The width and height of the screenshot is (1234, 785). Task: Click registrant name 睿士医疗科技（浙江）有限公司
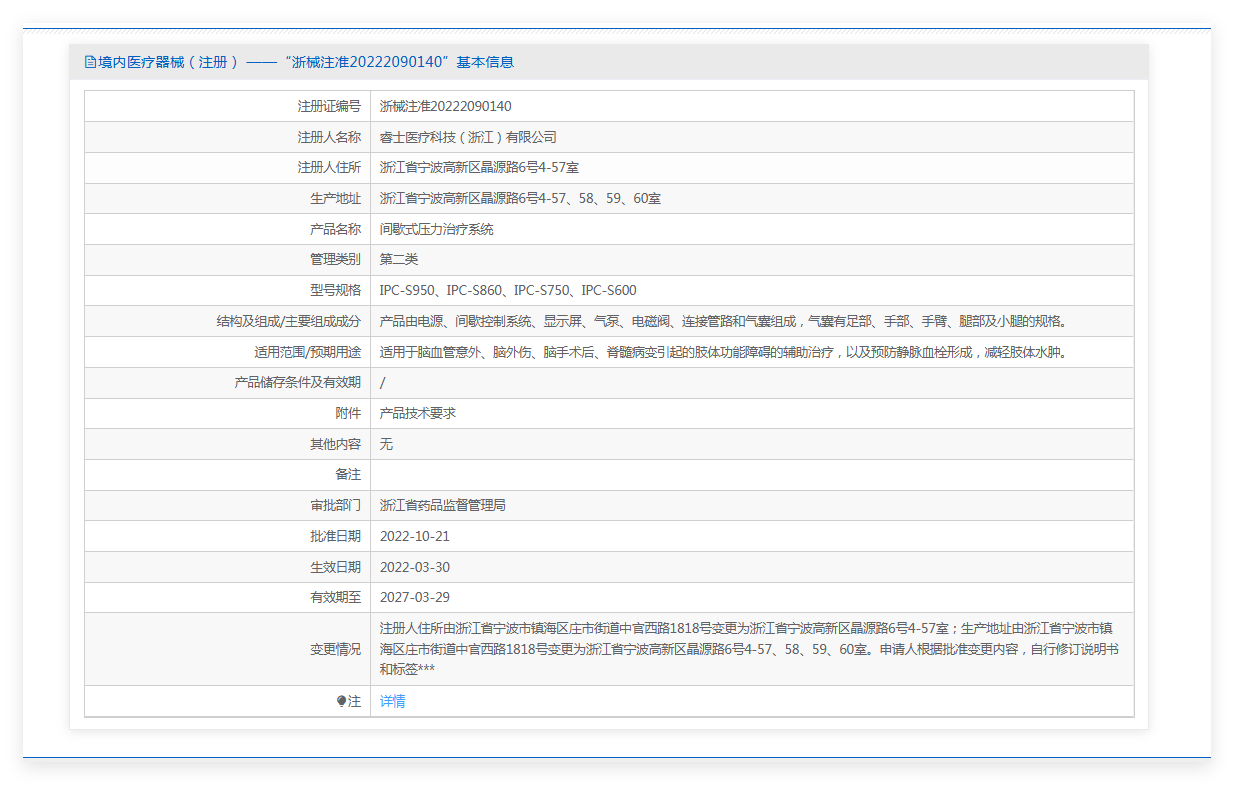467,137
